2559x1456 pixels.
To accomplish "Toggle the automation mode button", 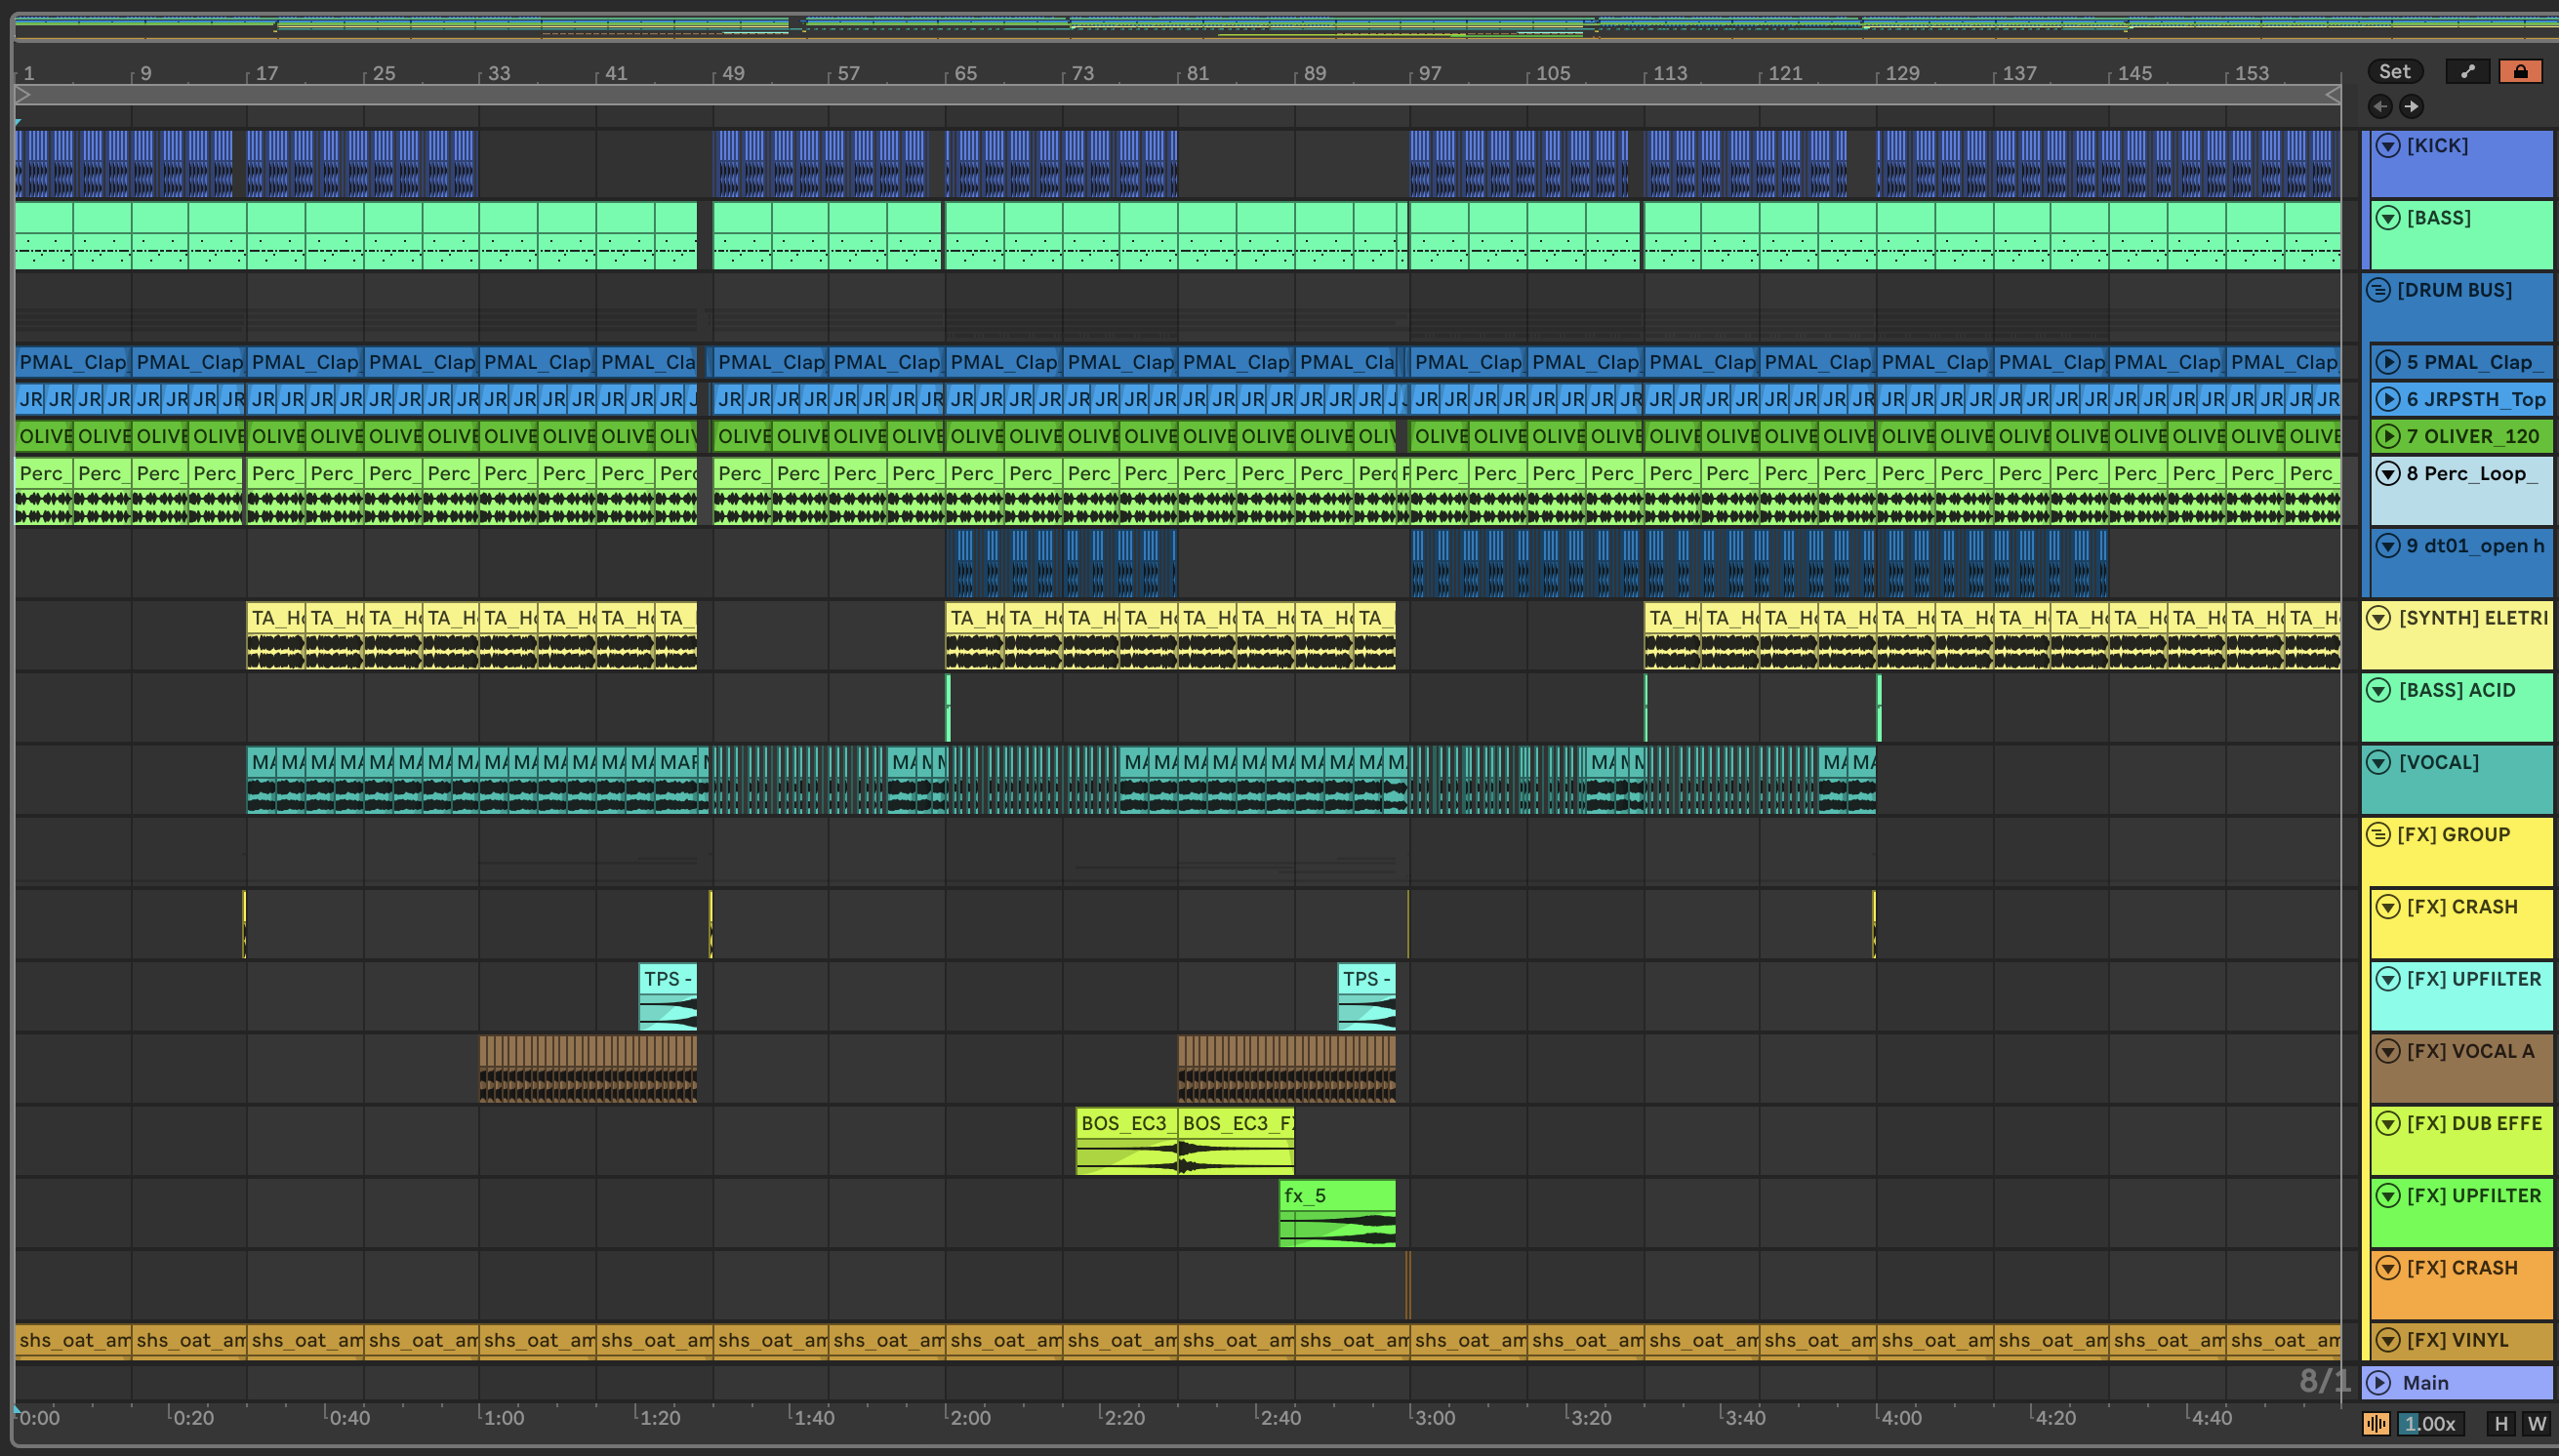I will pos(2467,71).
